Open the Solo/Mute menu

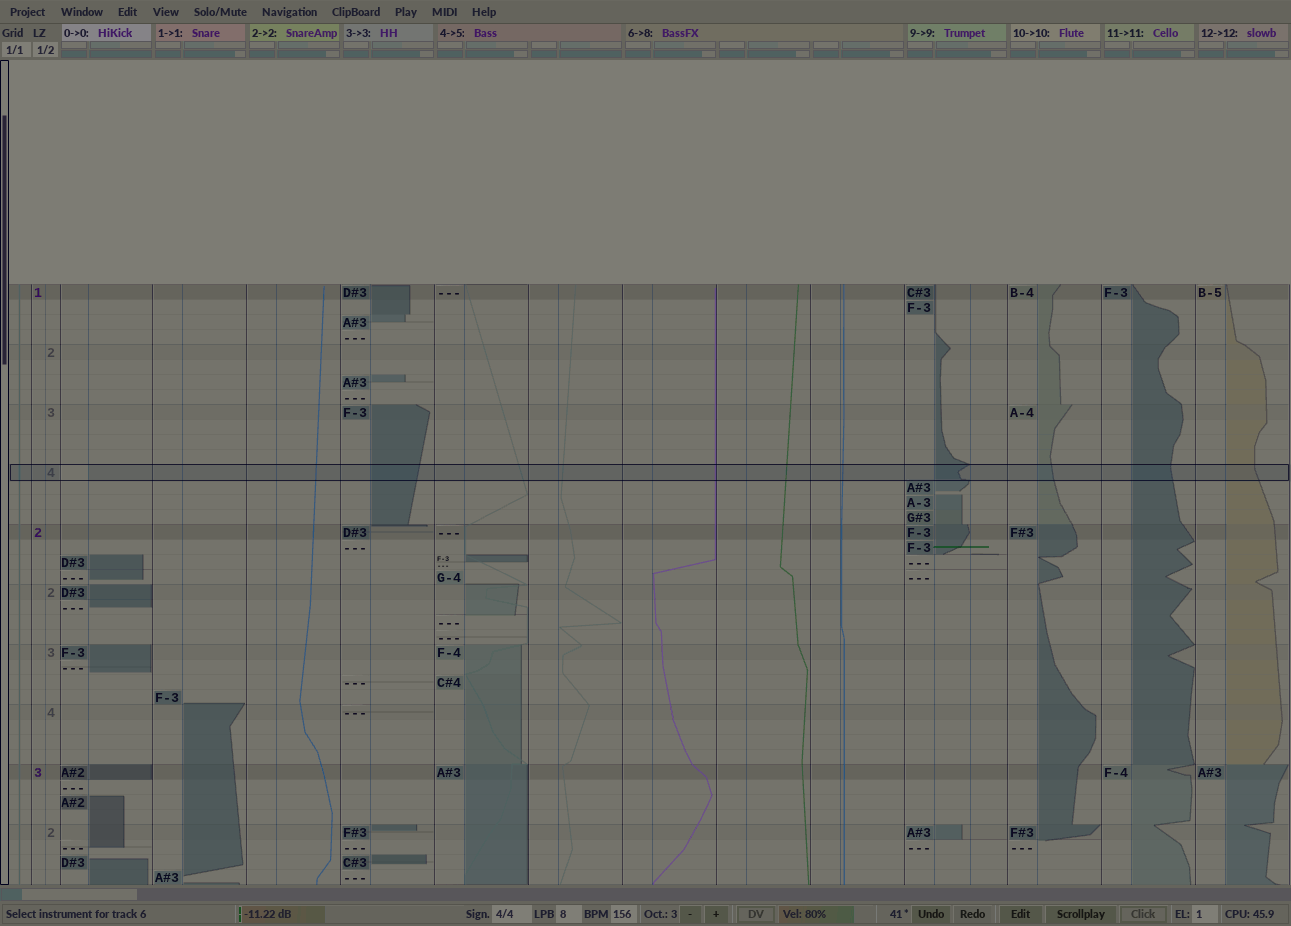[220, 12]
